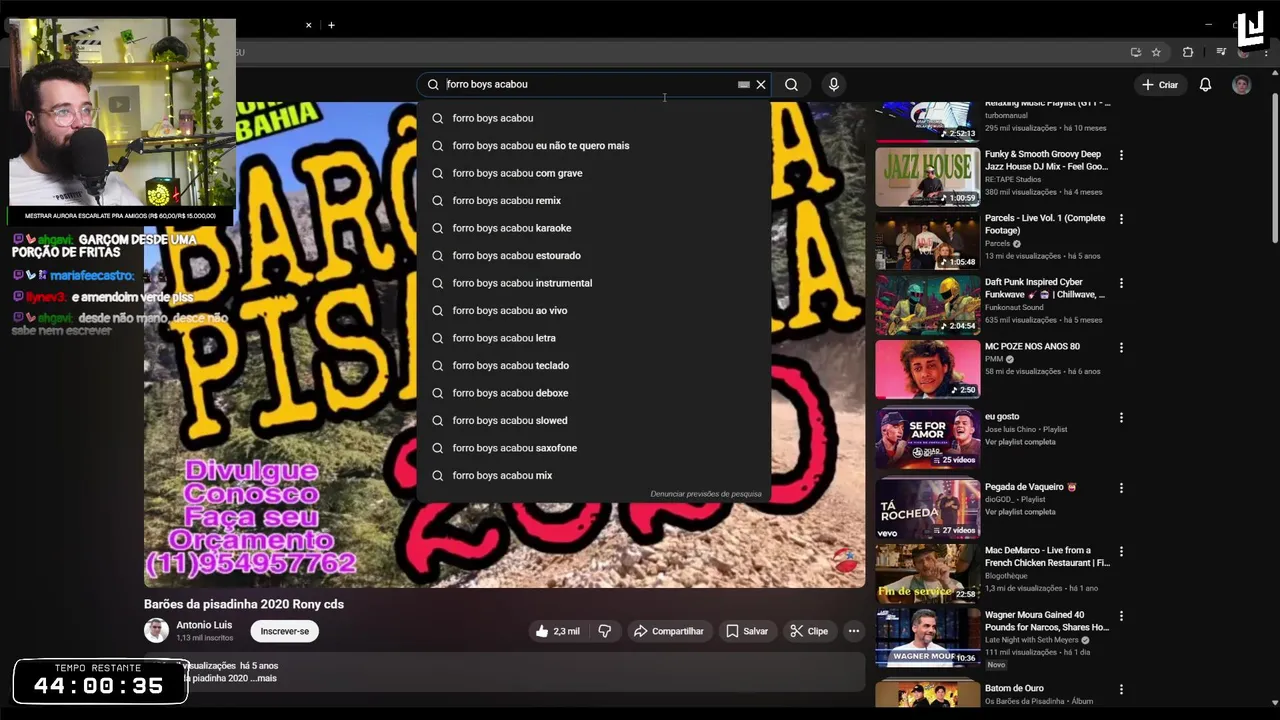This screenshot has width=1280, height=720.
Task: Open options menu for Parcels Live Vol. 1
Action: pos(1121,219)
